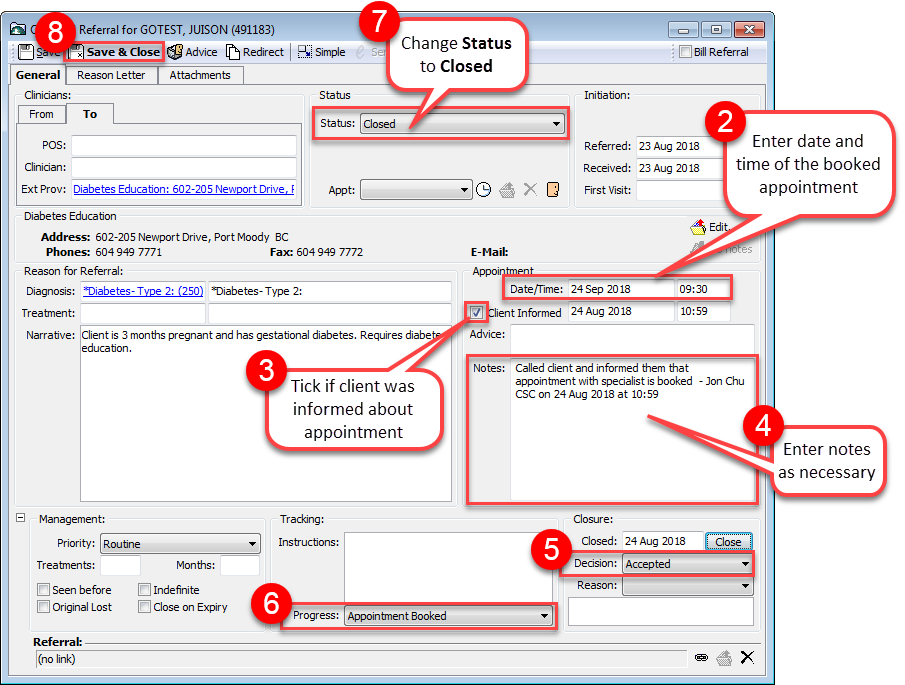Open the Status dropdown showing Closed

pos(461,124)
